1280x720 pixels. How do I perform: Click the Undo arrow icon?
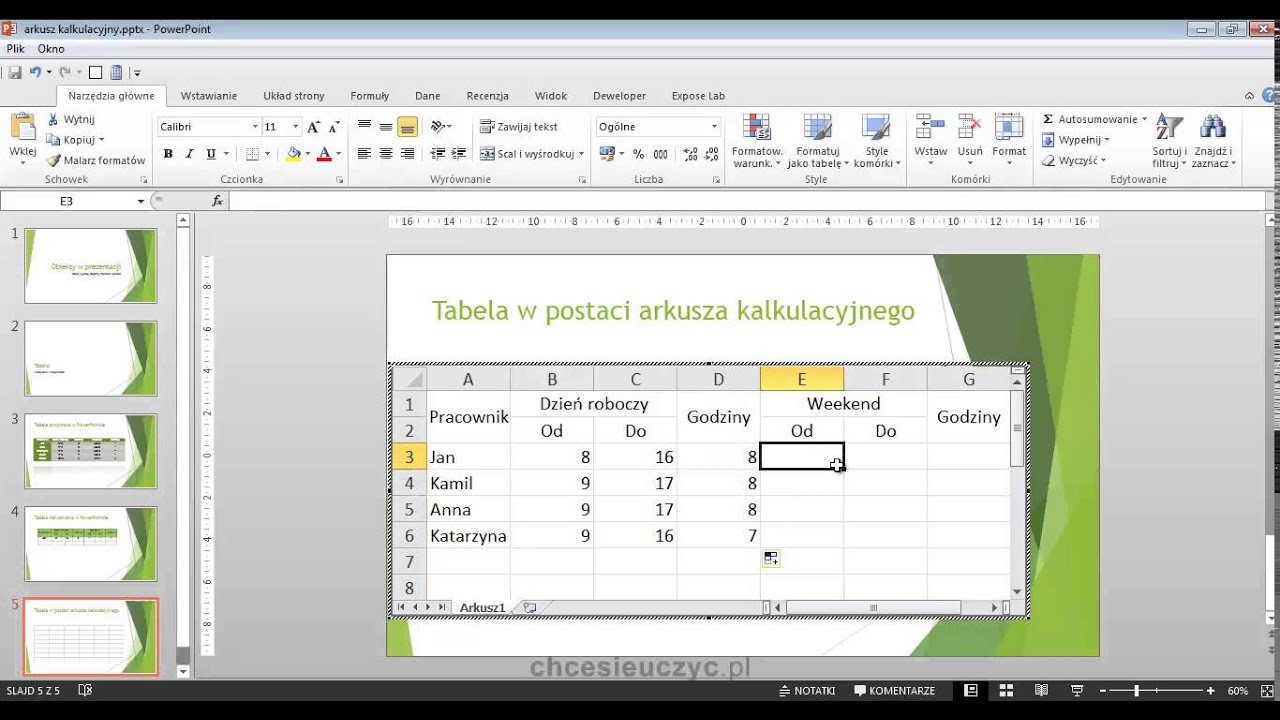pos(35,72)
